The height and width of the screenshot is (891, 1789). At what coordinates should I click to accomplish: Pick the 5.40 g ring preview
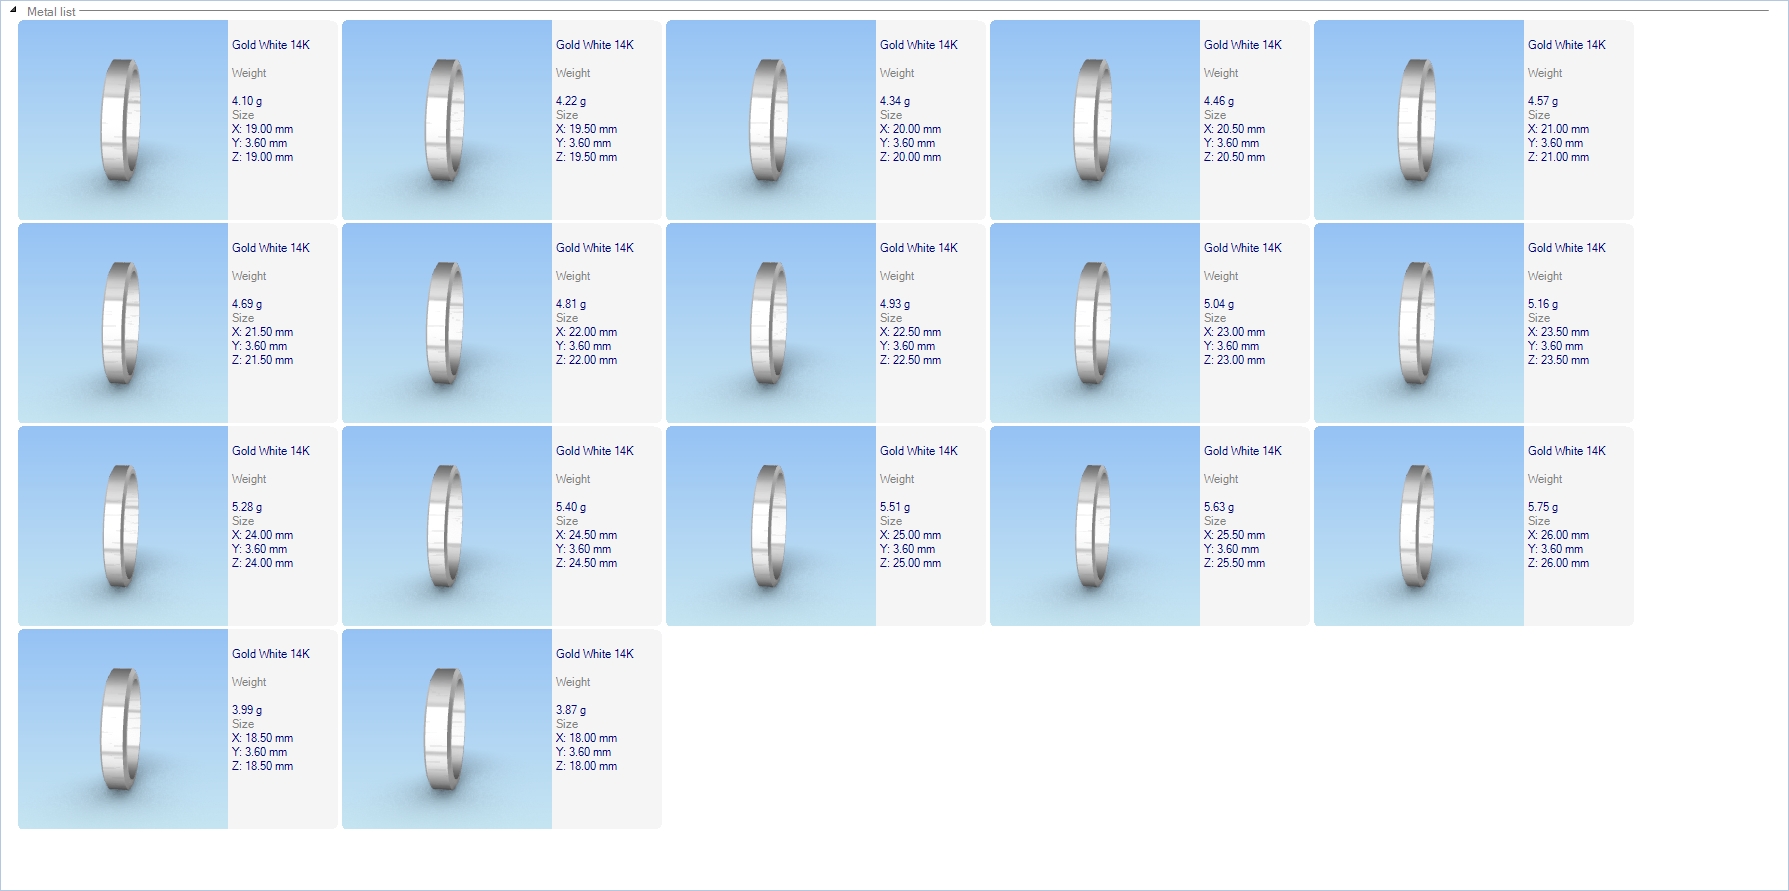click(447, 526)
